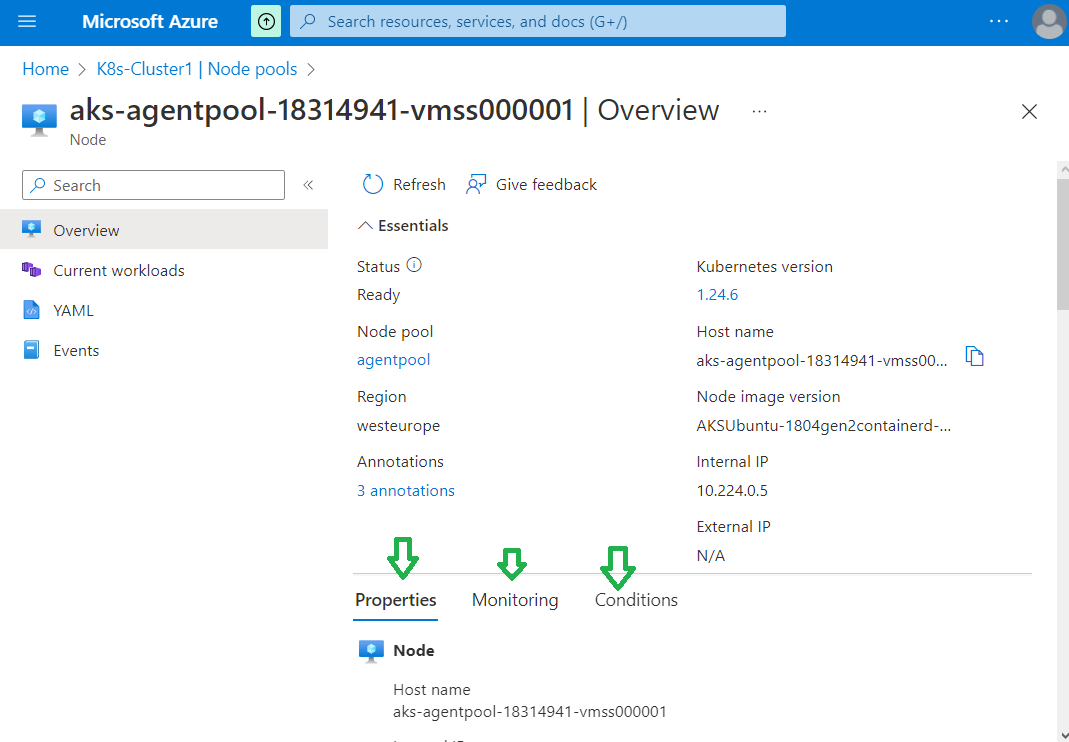Image resolution: width=1069 pixels, height=742 pixels.
Task: Click the Give feedback icon
Action: (476, 184)
